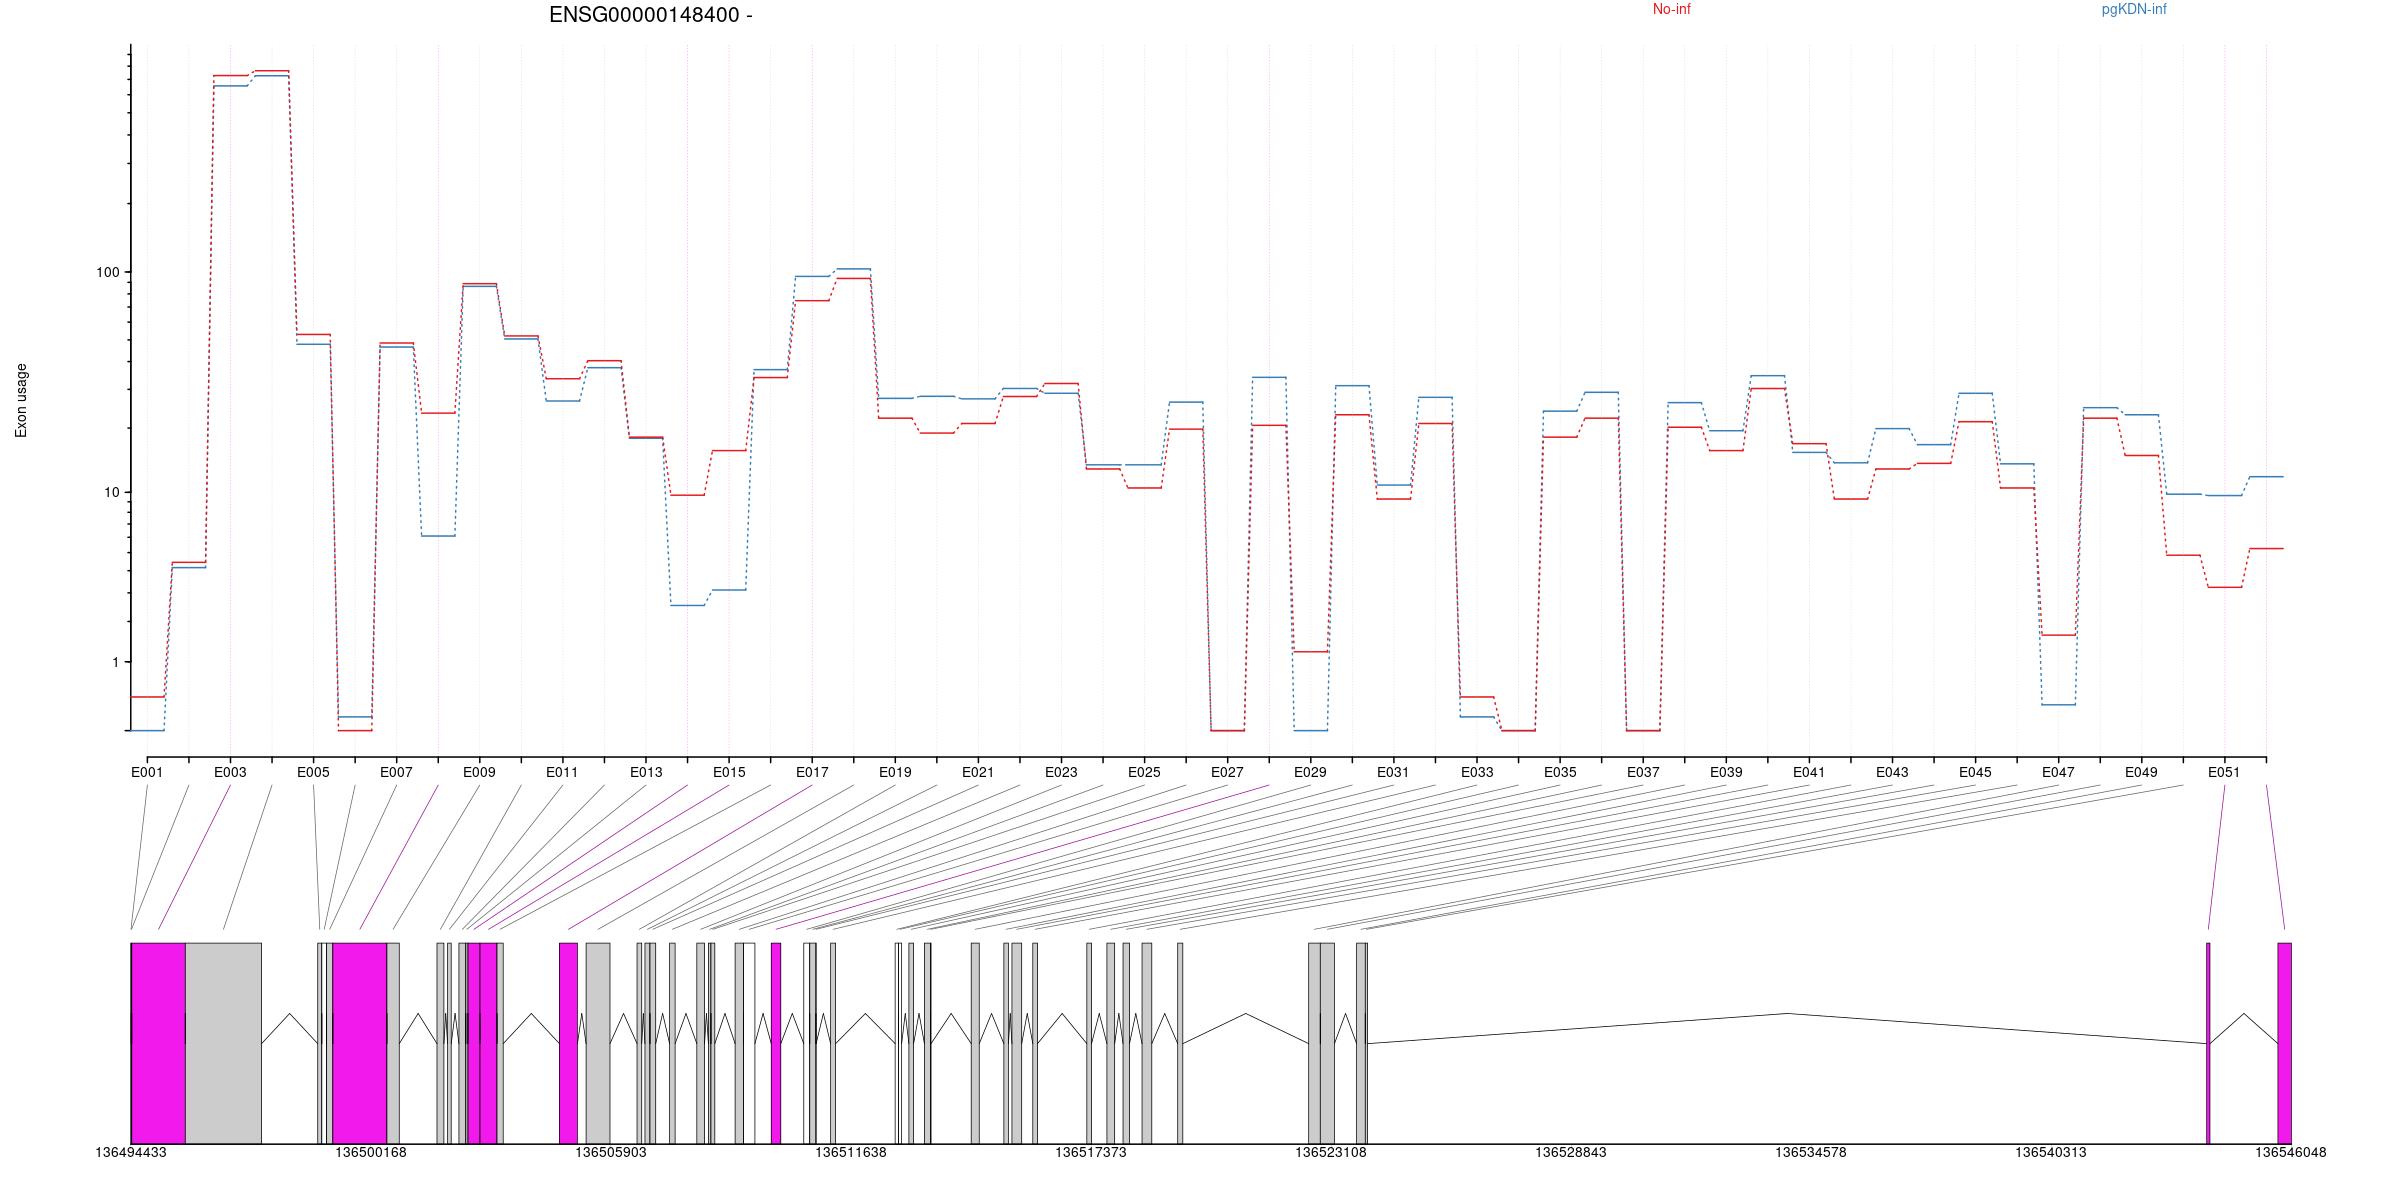Click the E045 exon axis label
Screen dimensions: 2400x1200
click(x=1975, y=772)
